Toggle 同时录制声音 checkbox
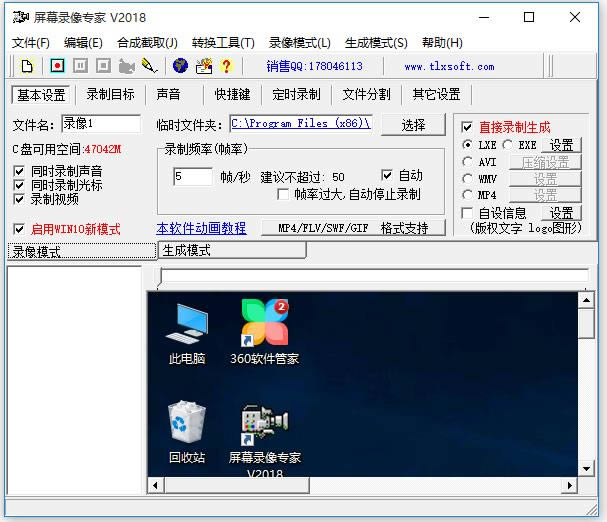This screenshot has width=607, height=522. point(19,171)
